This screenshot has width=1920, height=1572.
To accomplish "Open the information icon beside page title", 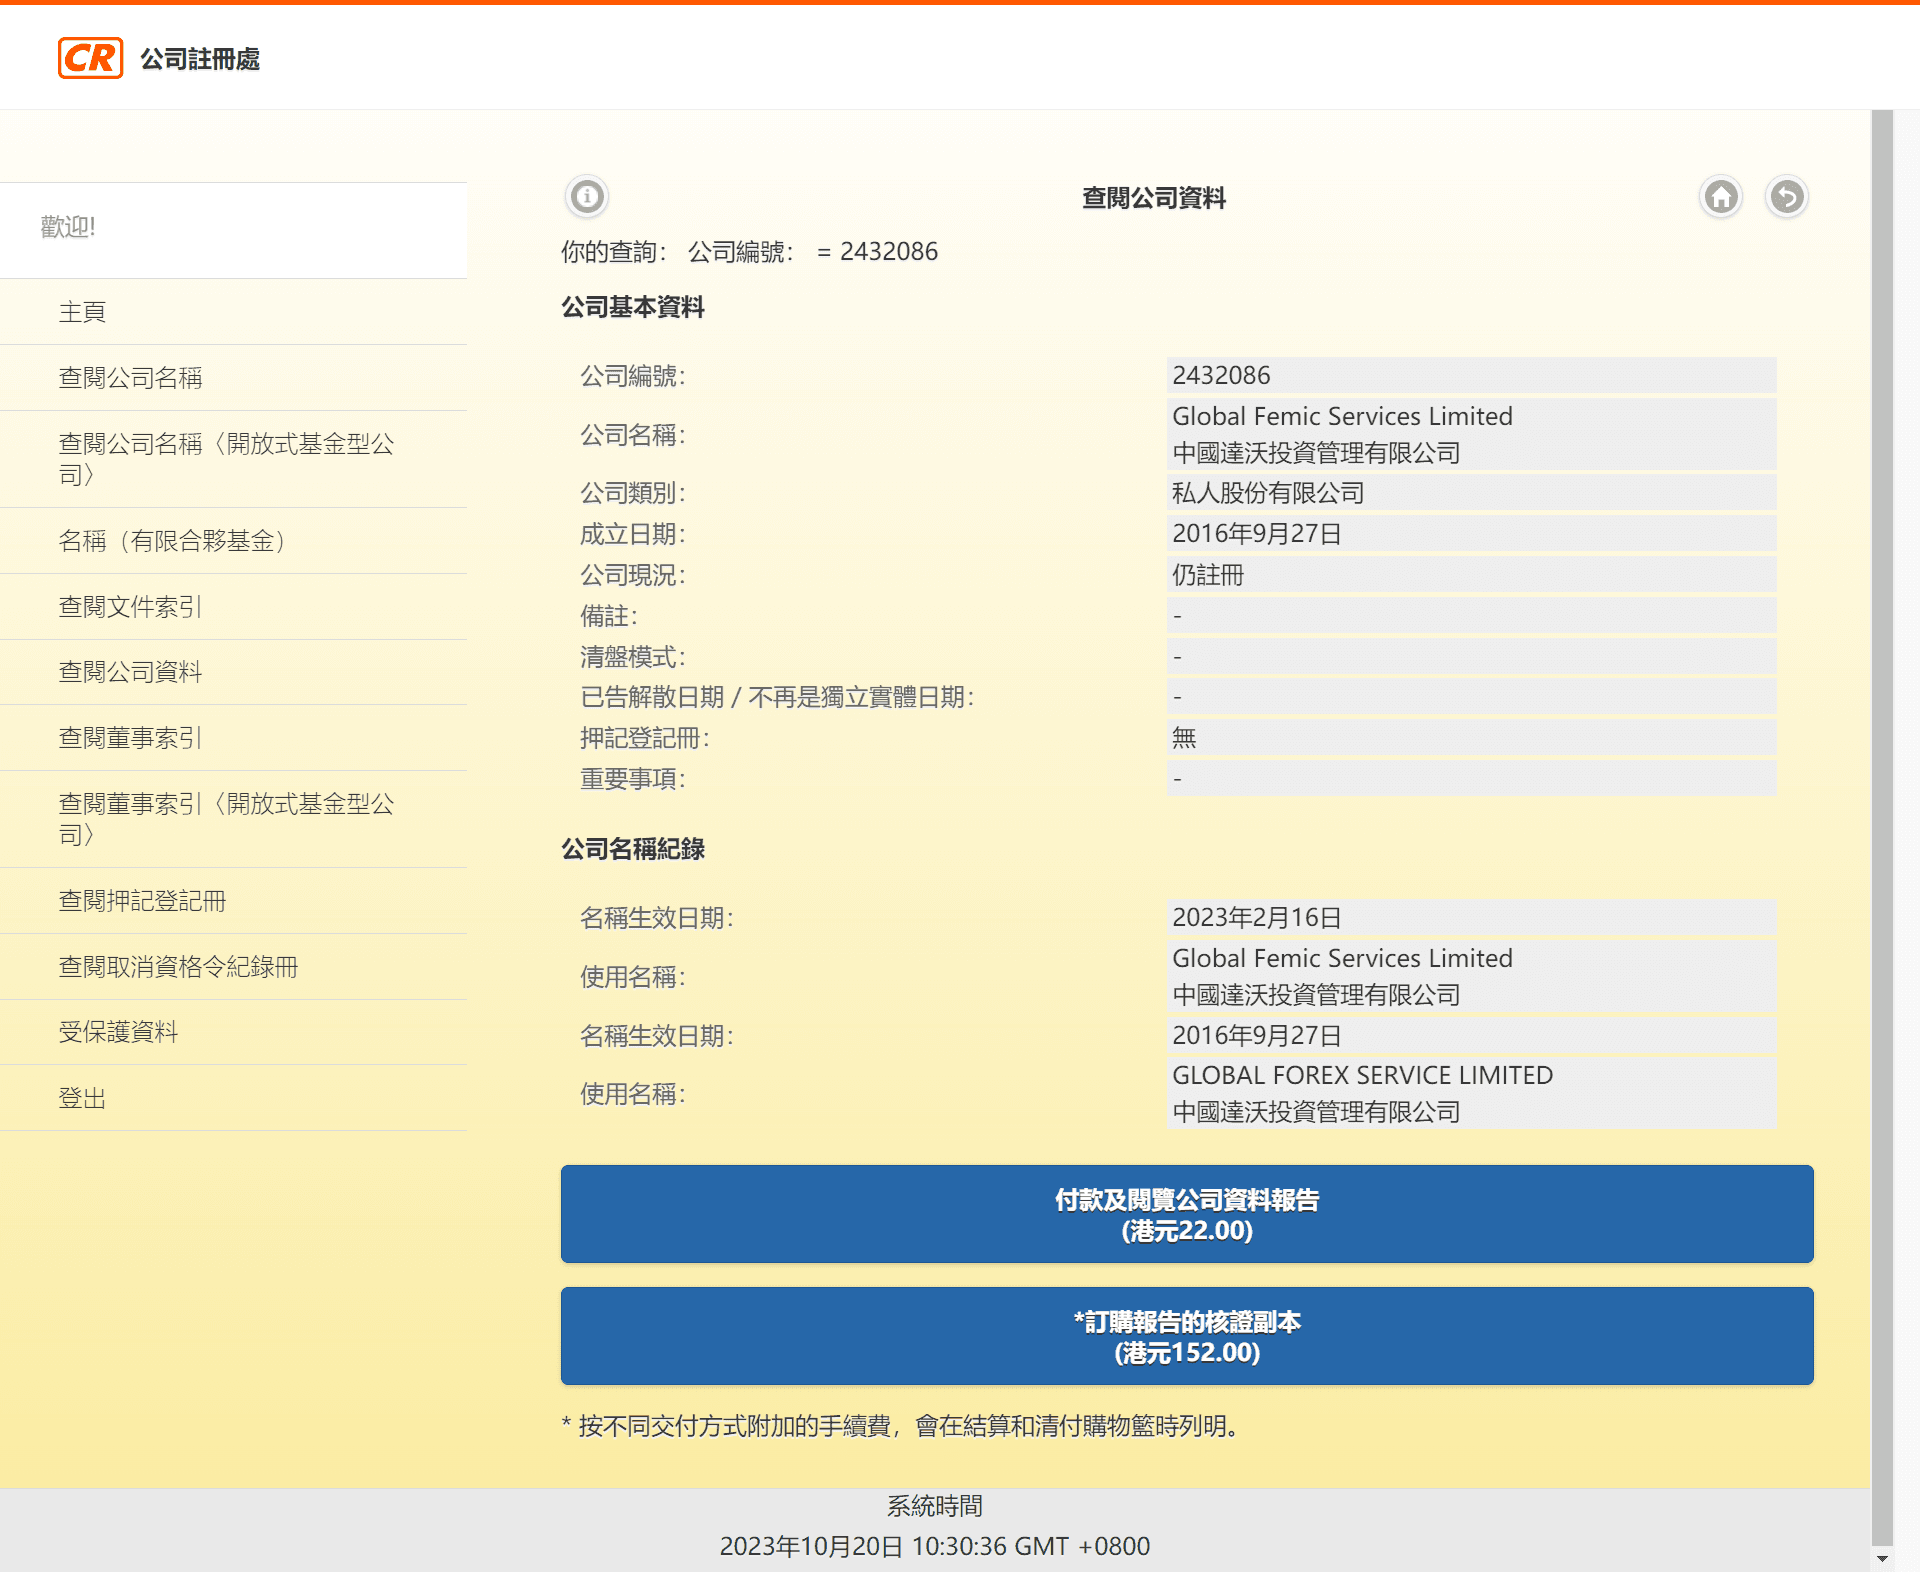I will click(x=587, y=196).
